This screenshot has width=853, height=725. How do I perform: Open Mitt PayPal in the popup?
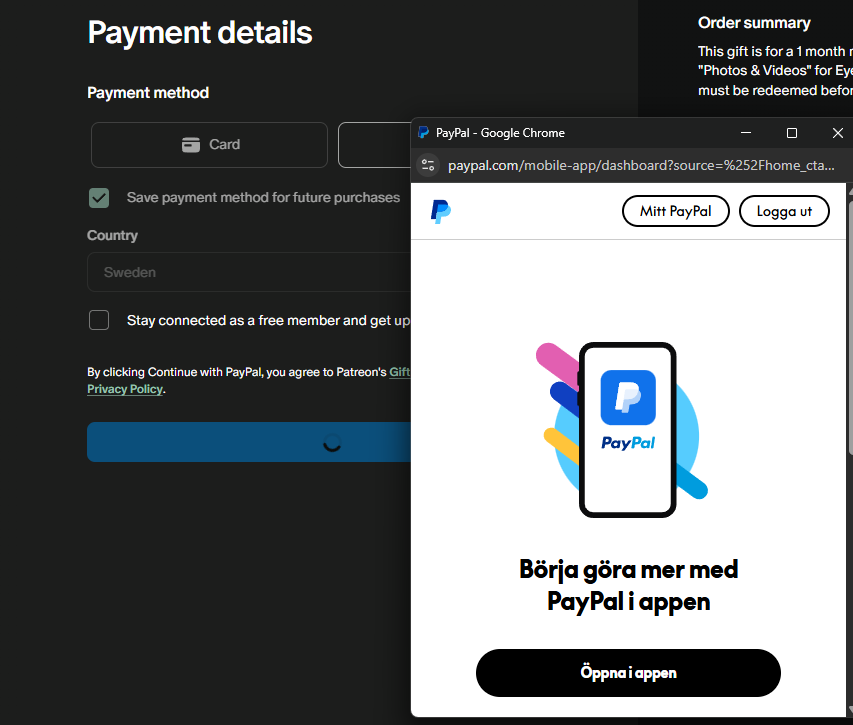[676, 211]
